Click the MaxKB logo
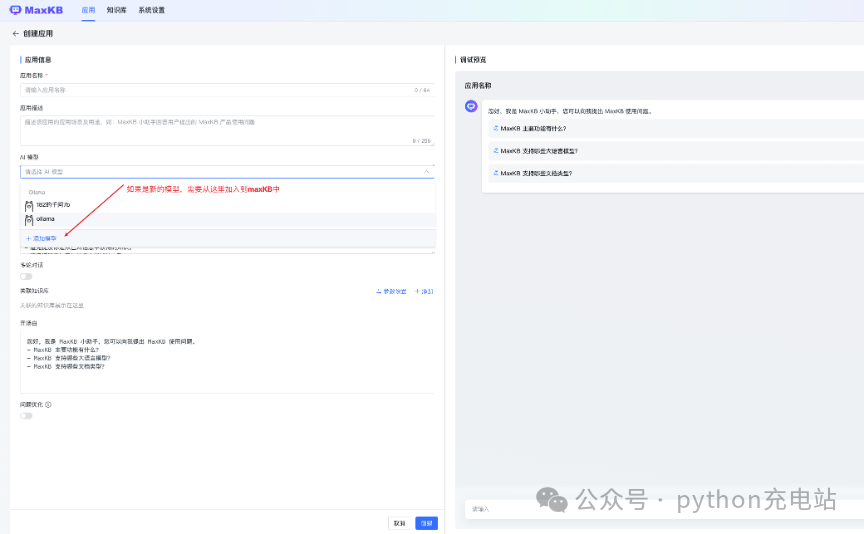This screenshot has height=534, width=864. pyautogui.click(x=36, y=10)
